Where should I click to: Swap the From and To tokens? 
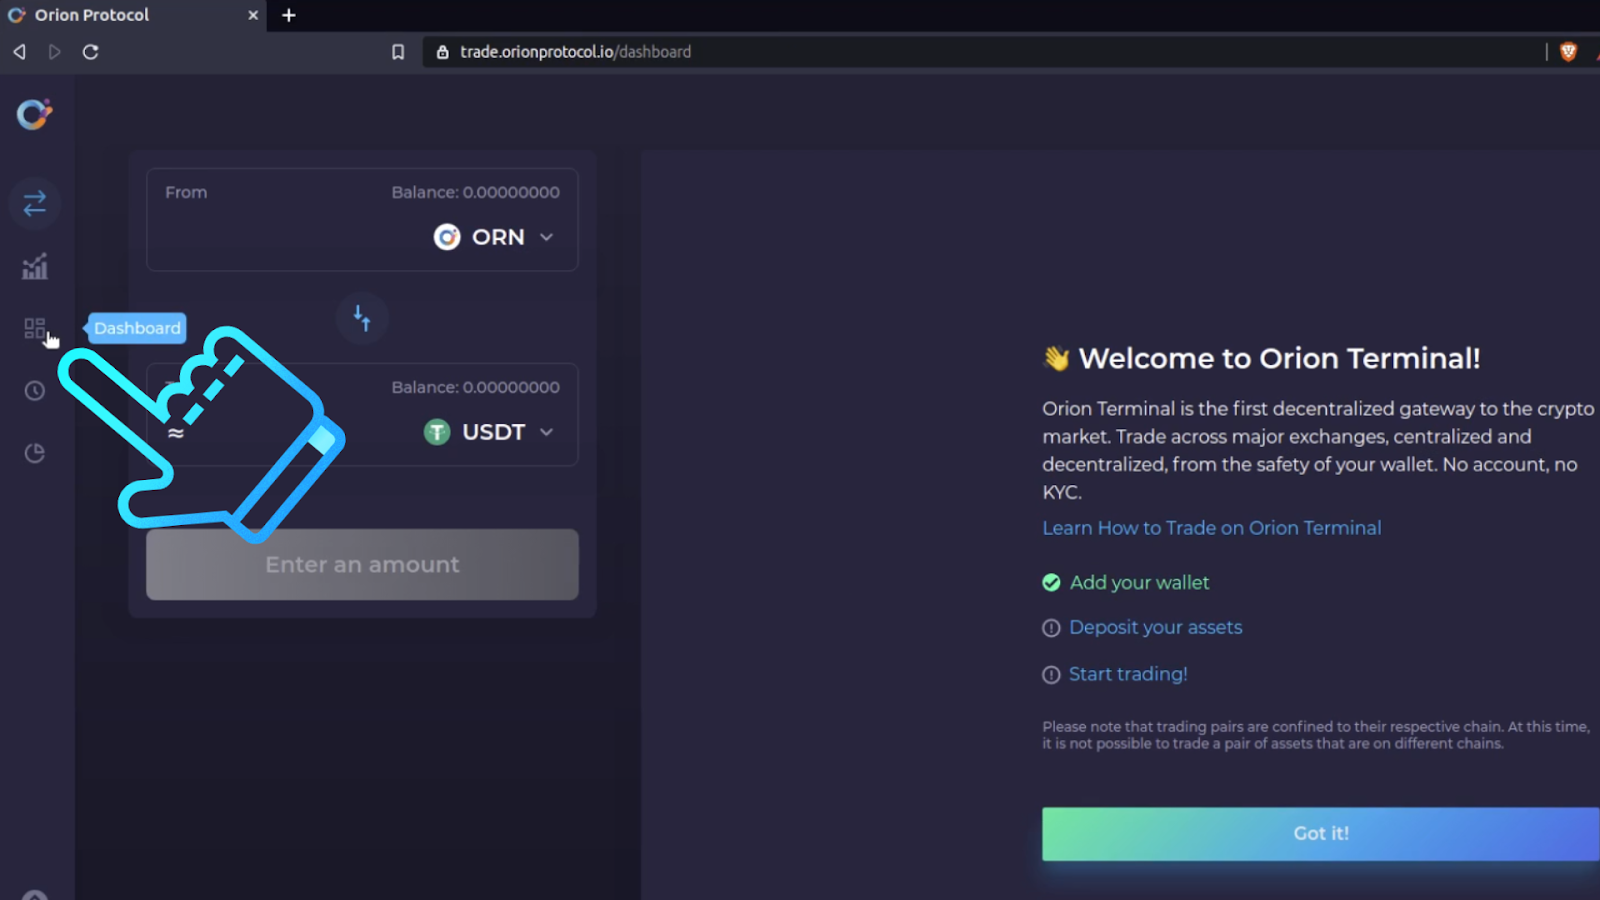pyautogui.click(x=362, y=318)
